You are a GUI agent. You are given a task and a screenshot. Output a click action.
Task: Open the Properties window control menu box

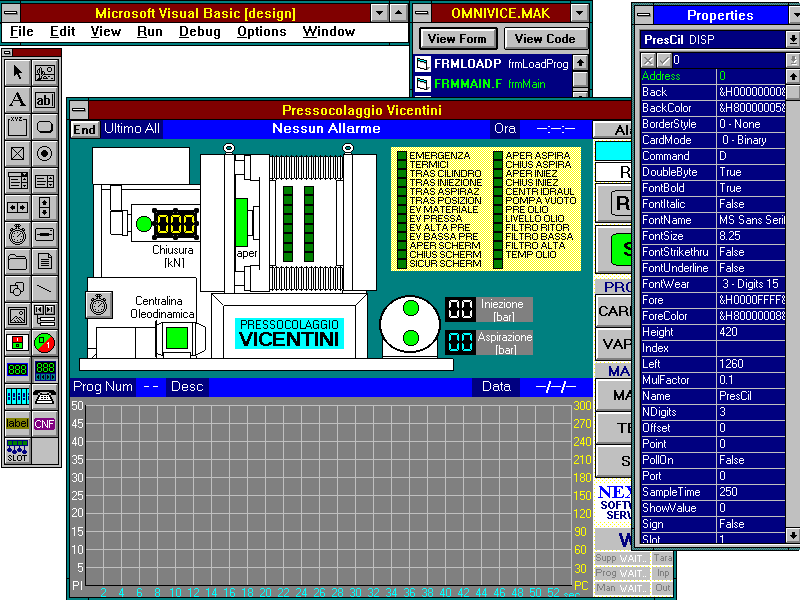pos(643,15)
